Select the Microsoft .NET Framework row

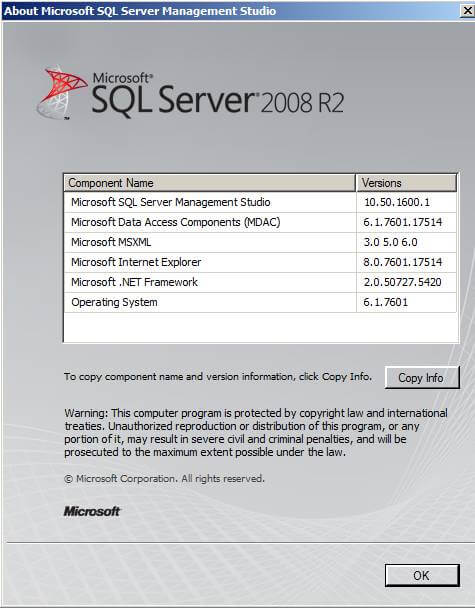pos(260,282)
